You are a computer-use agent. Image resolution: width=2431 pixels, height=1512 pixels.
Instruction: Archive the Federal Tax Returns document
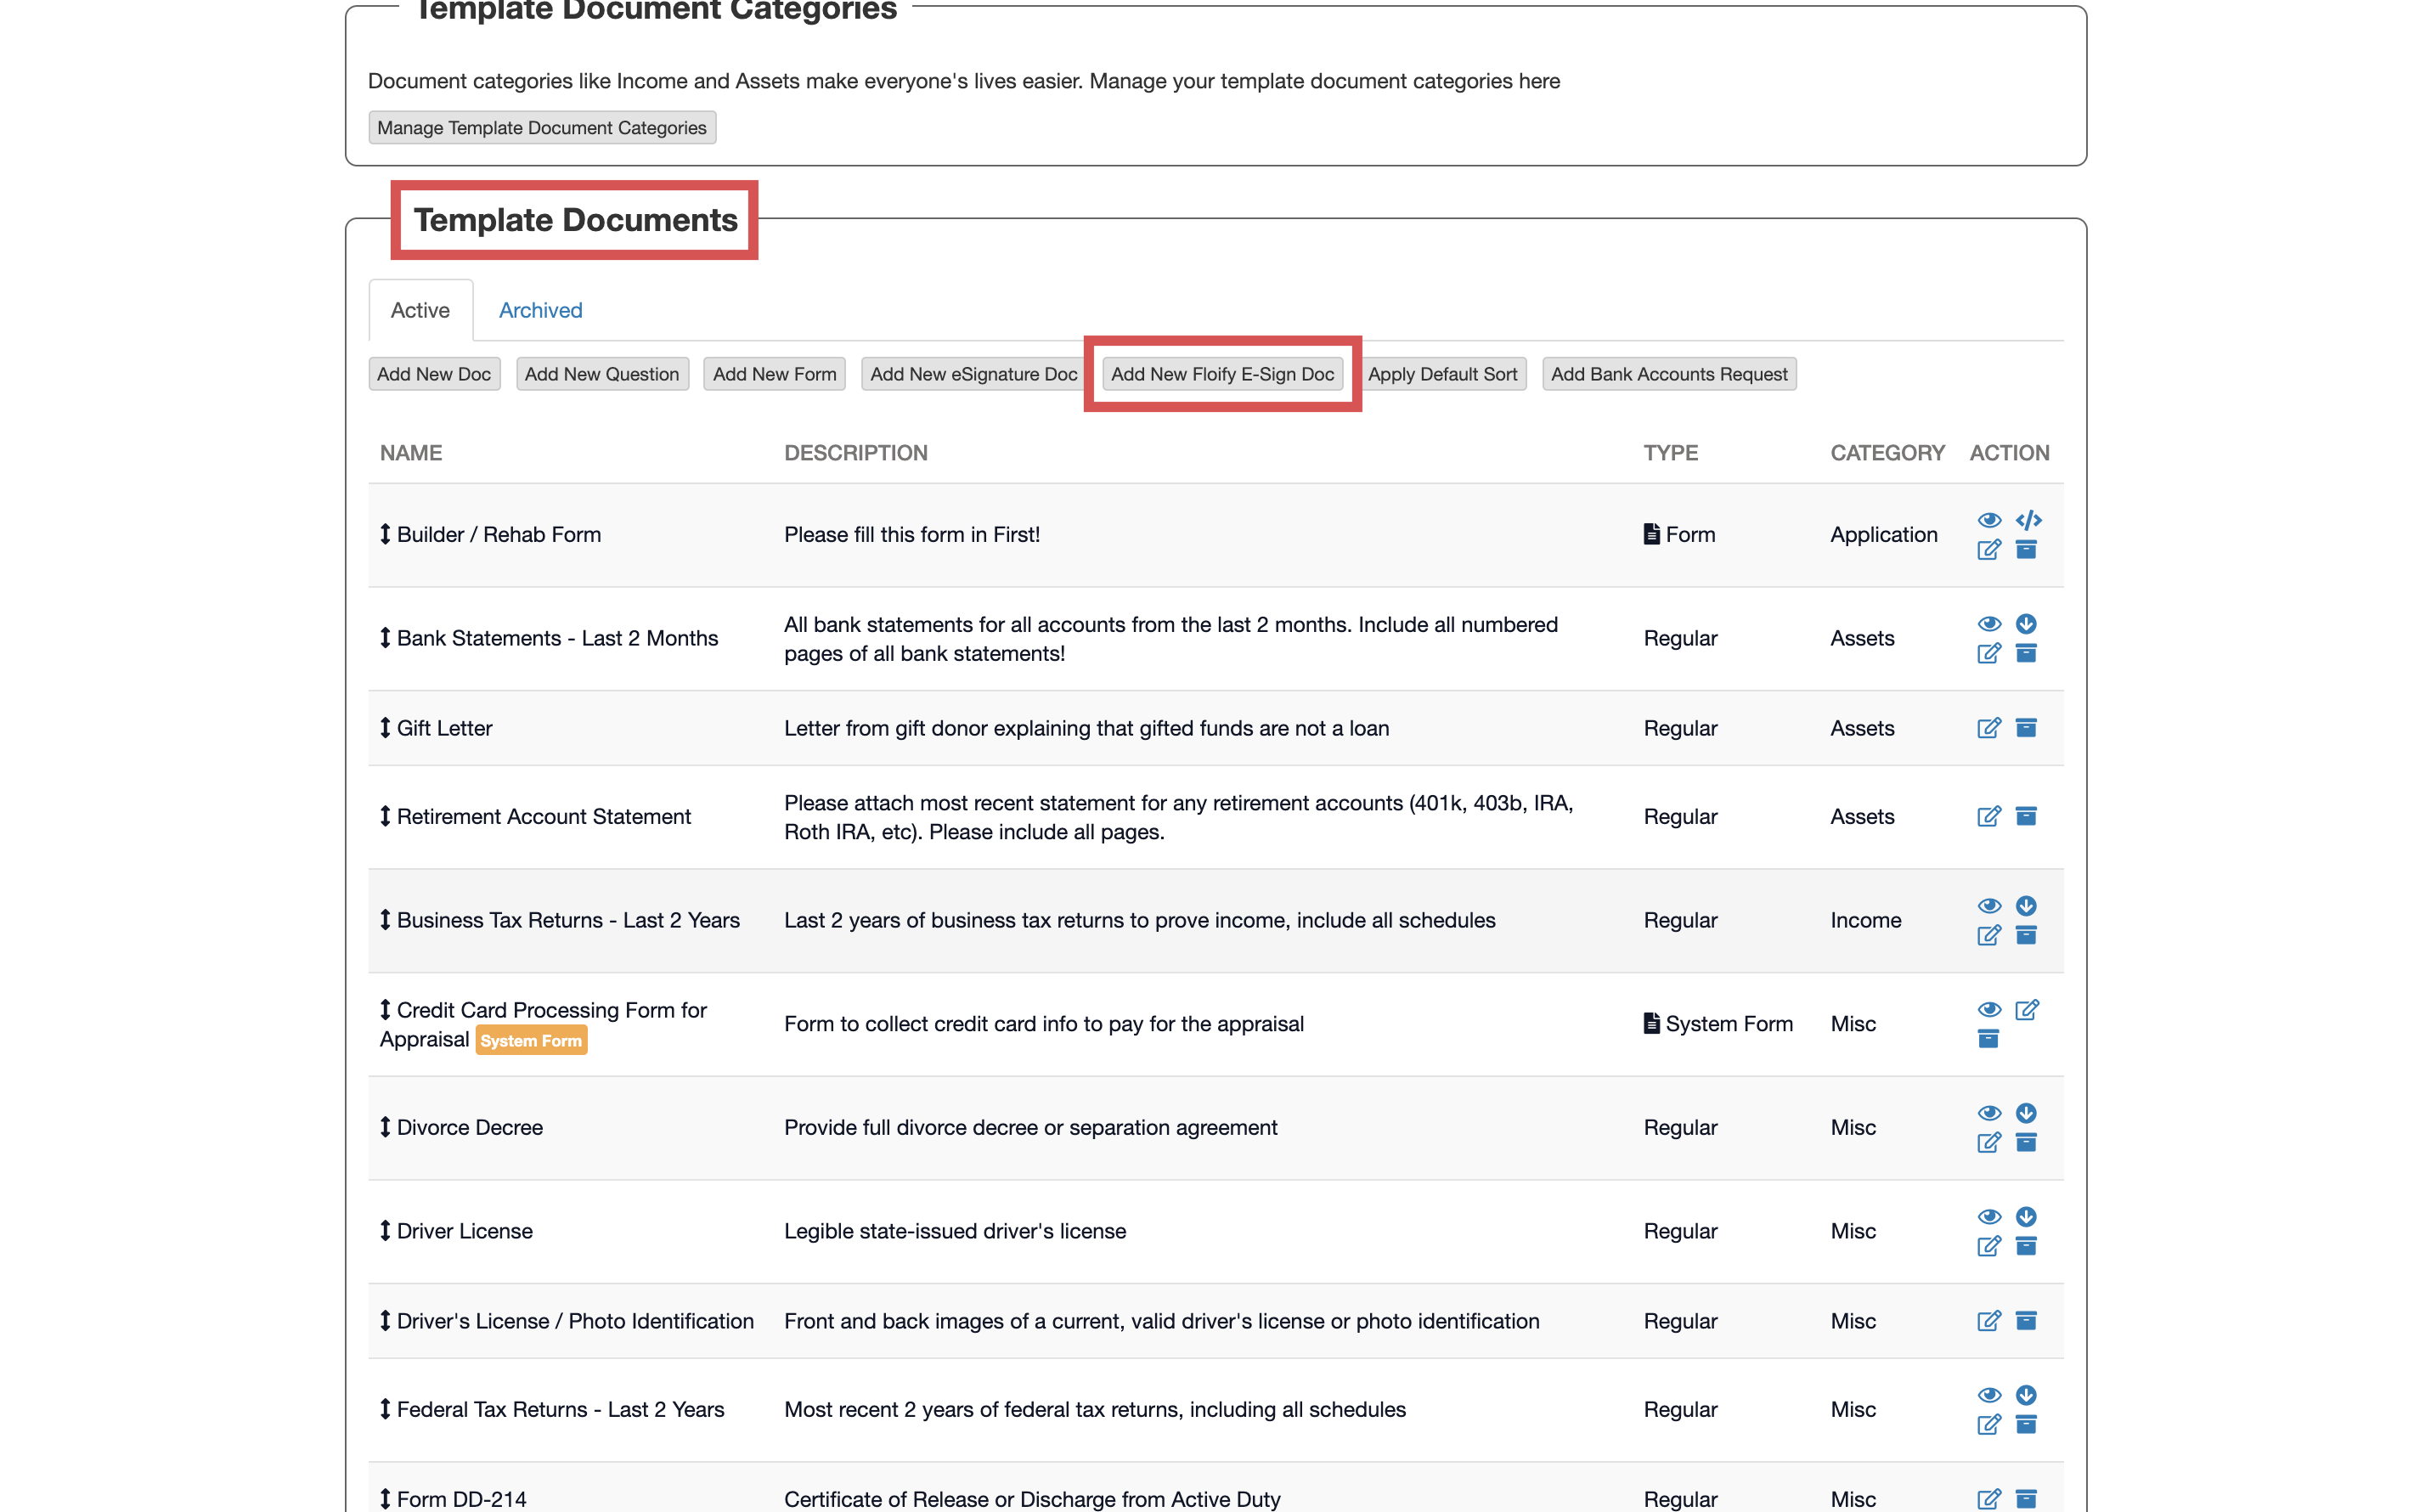2025,1424
